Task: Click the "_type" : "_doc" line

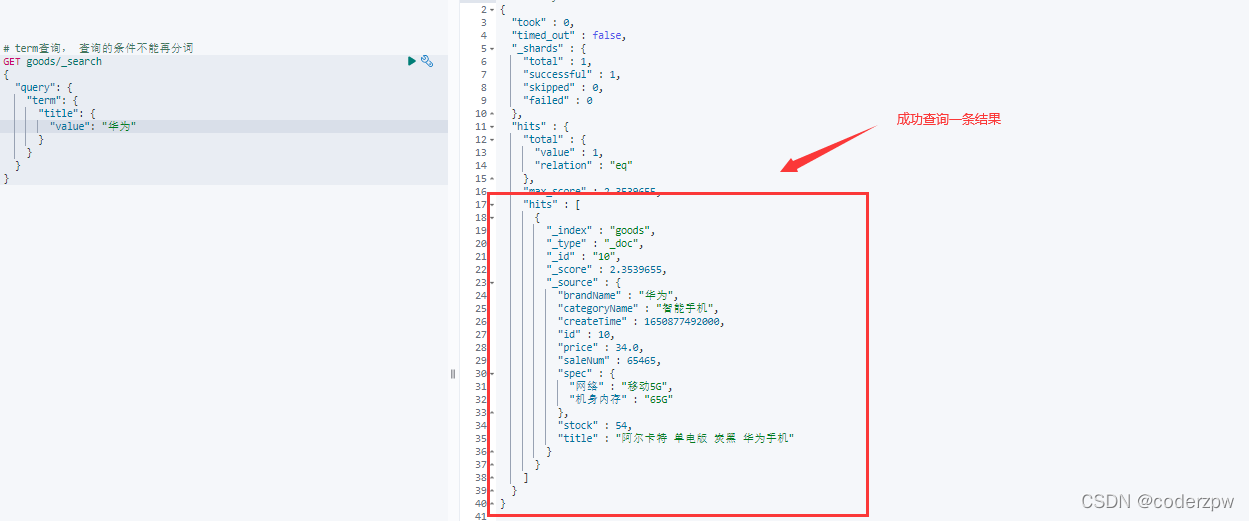Action: click(x=594, y=243)
